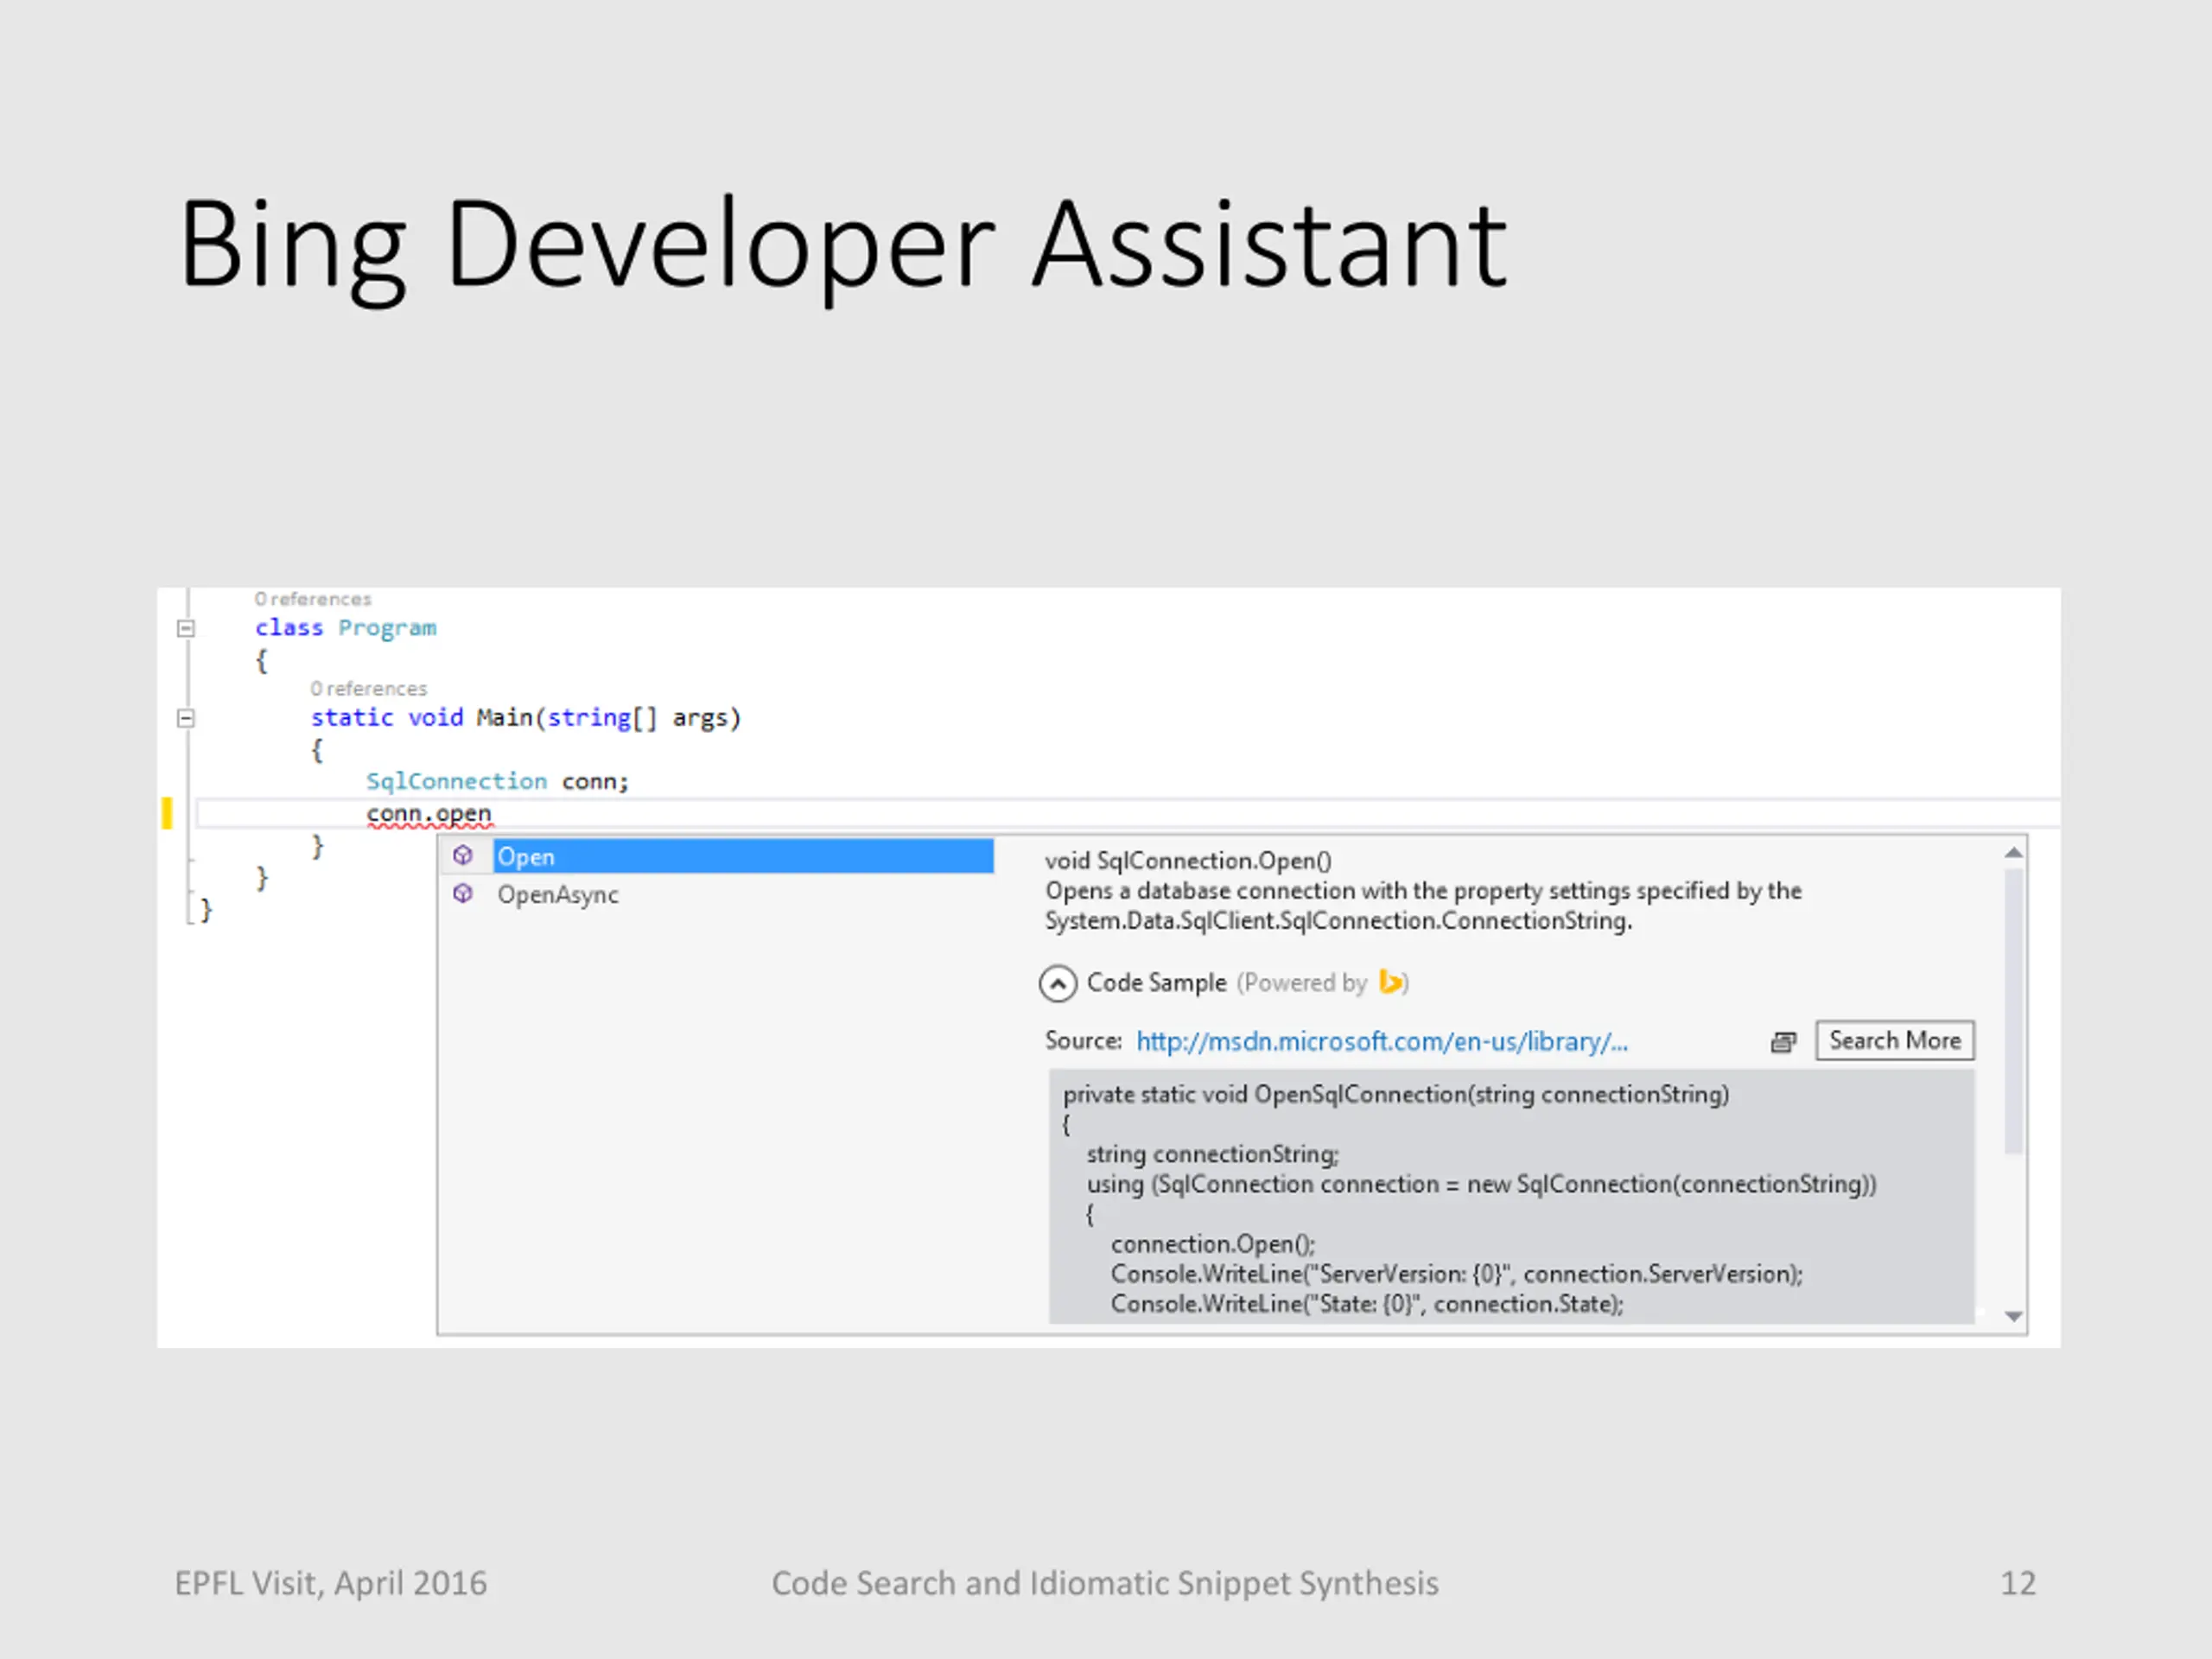Click the Bing logo next to Powered by

[x=1389, y=982]
